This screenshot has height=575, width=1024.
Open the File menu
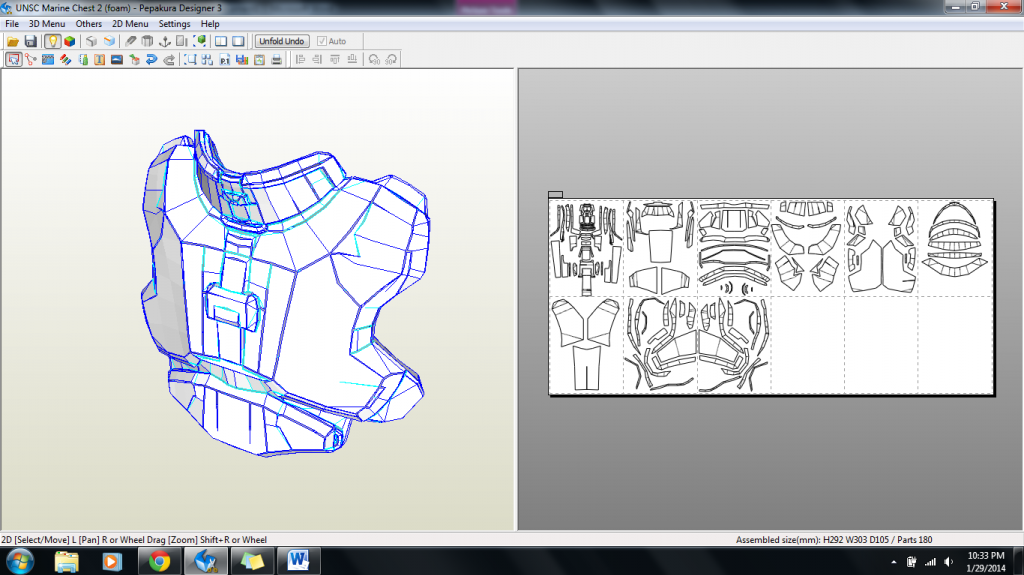12,24
